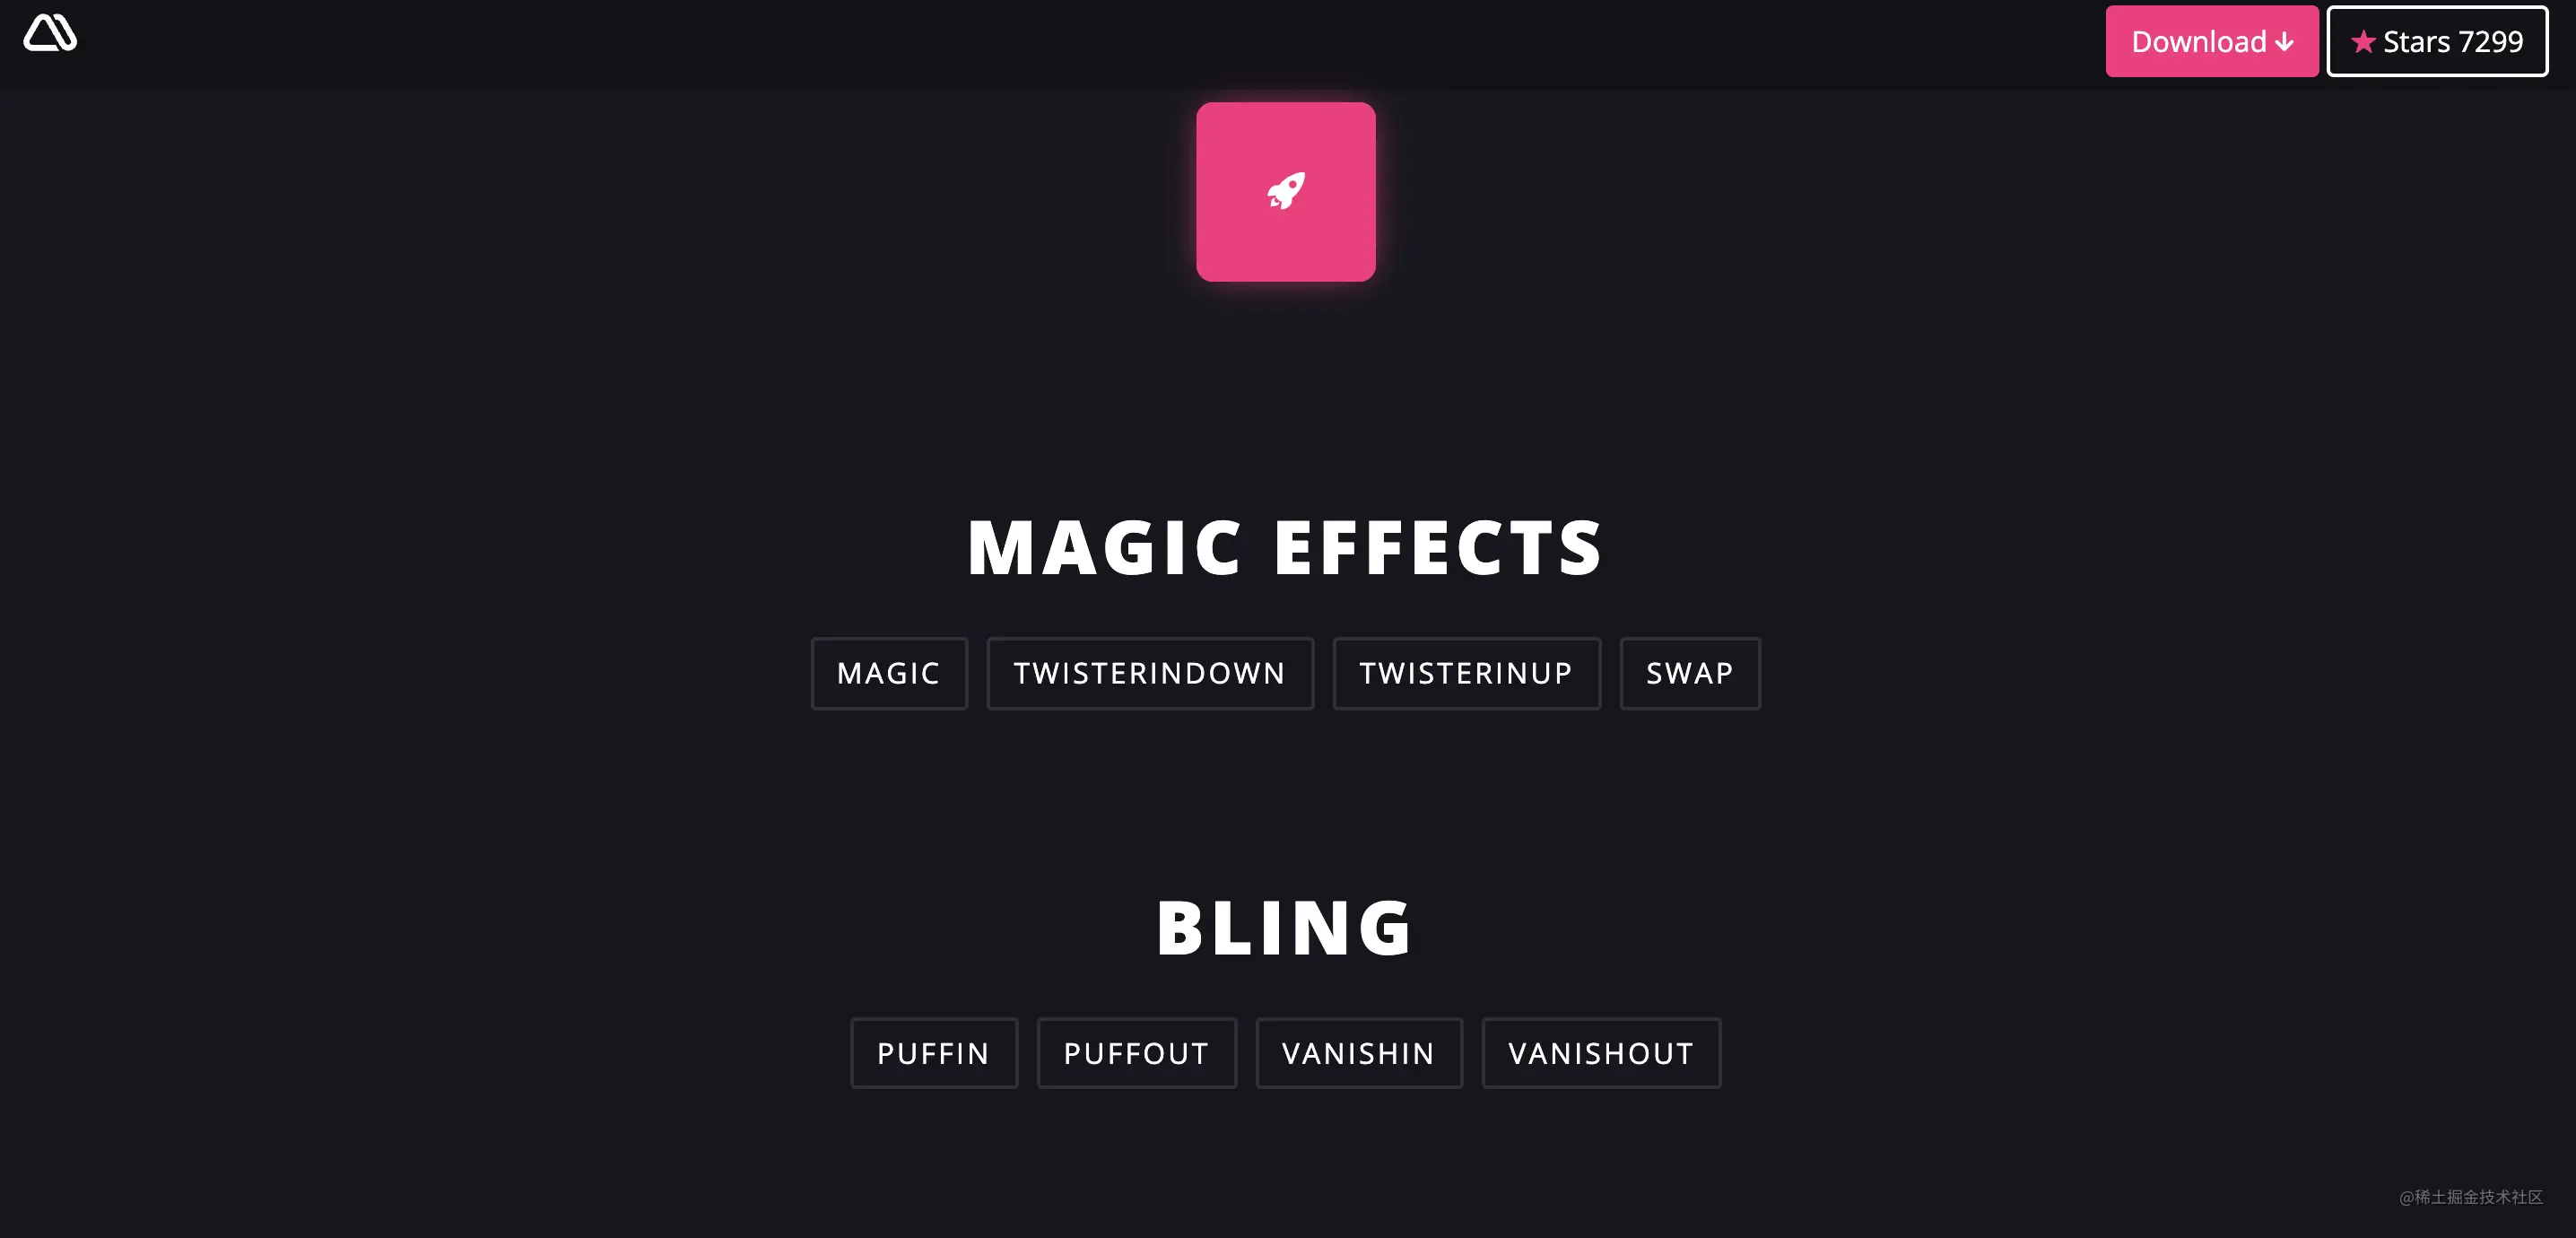Open more animation categories below

[1288, 1151]
